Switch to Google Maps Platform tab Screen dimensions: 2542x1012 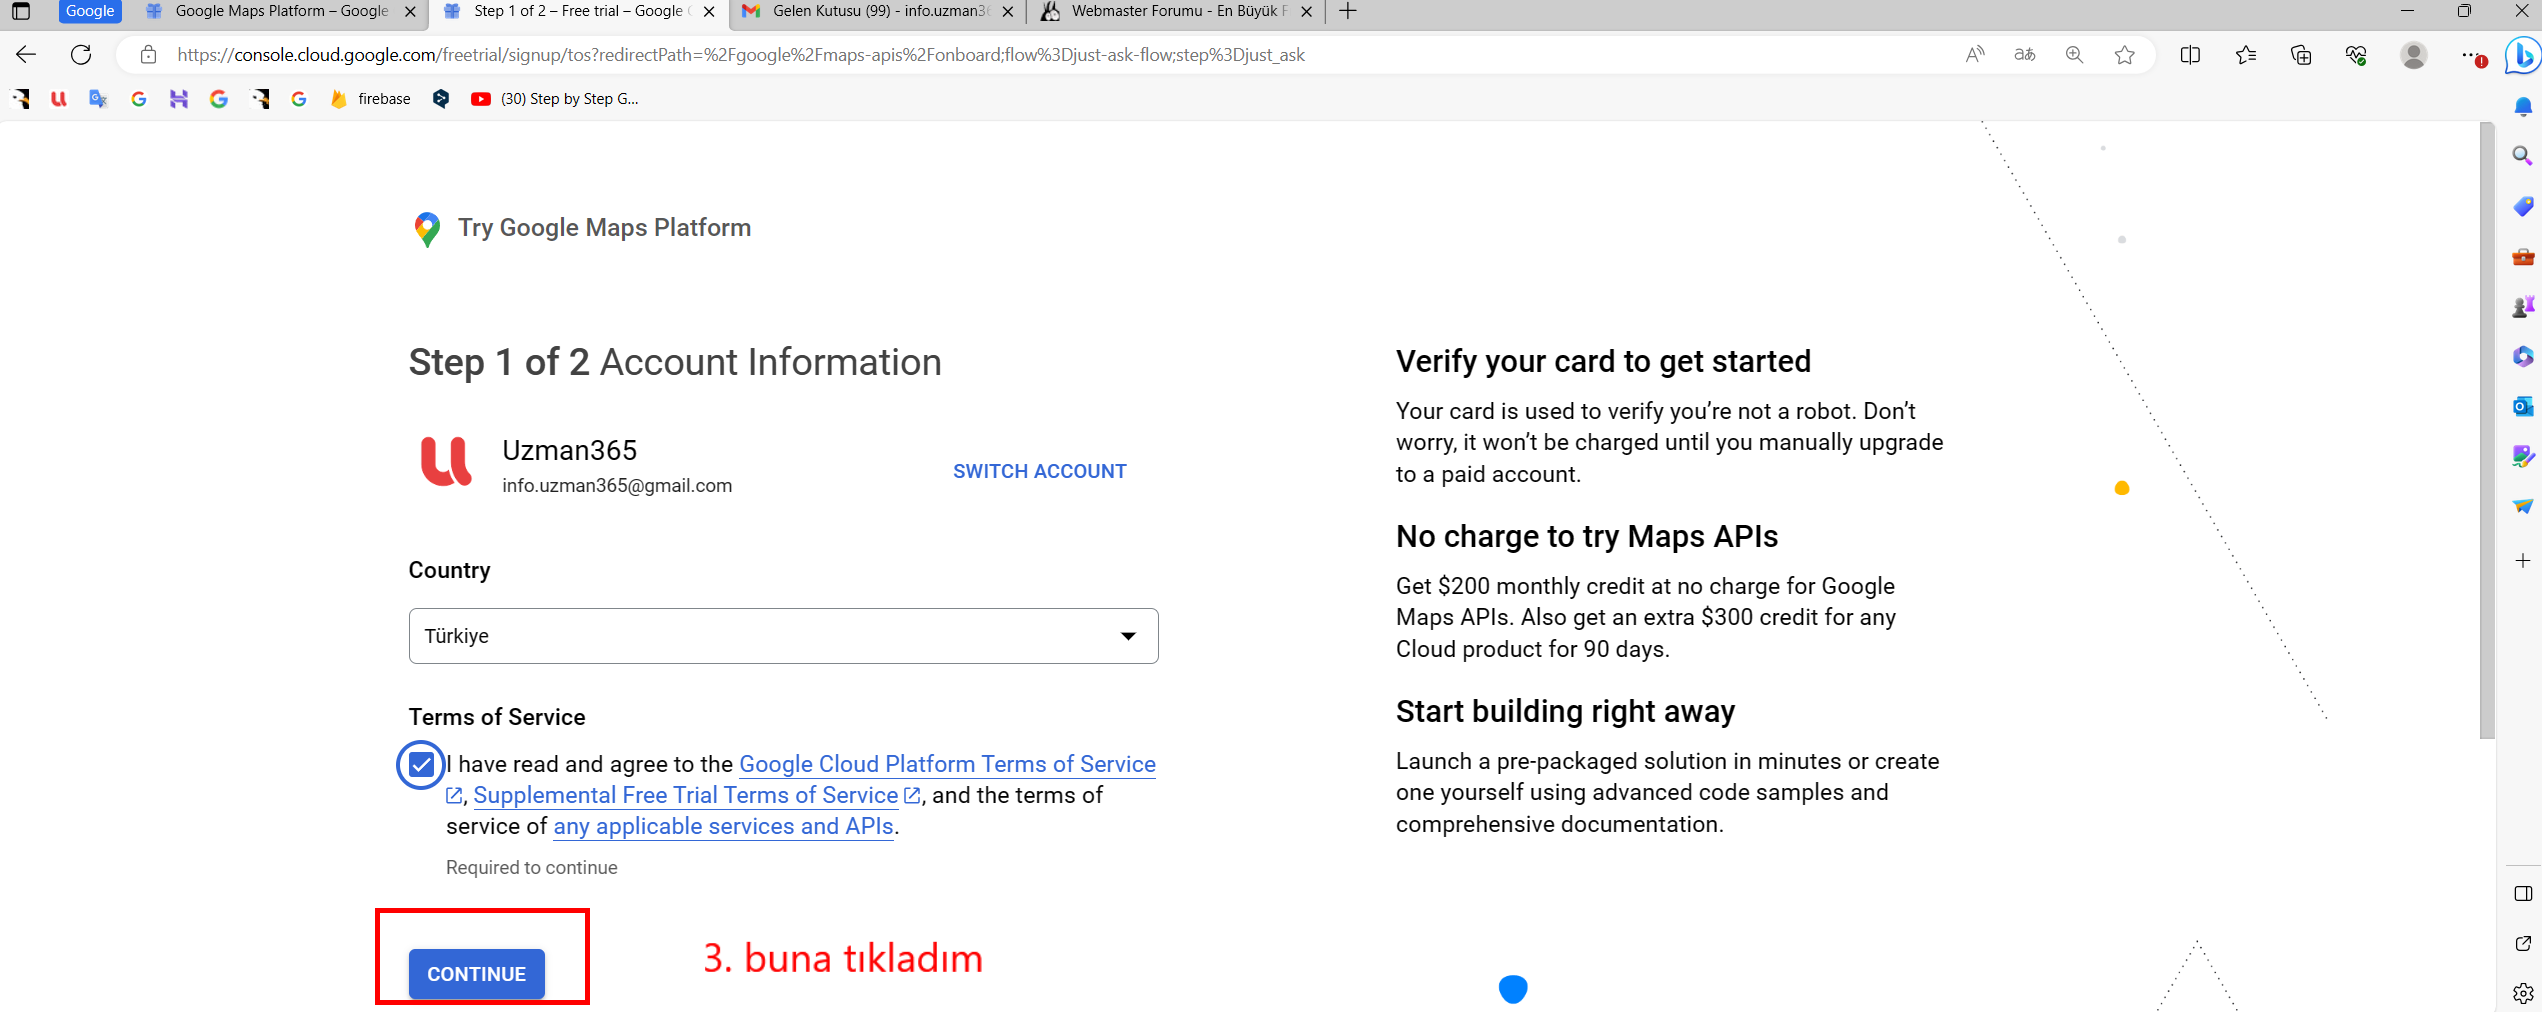coord(280,11)
